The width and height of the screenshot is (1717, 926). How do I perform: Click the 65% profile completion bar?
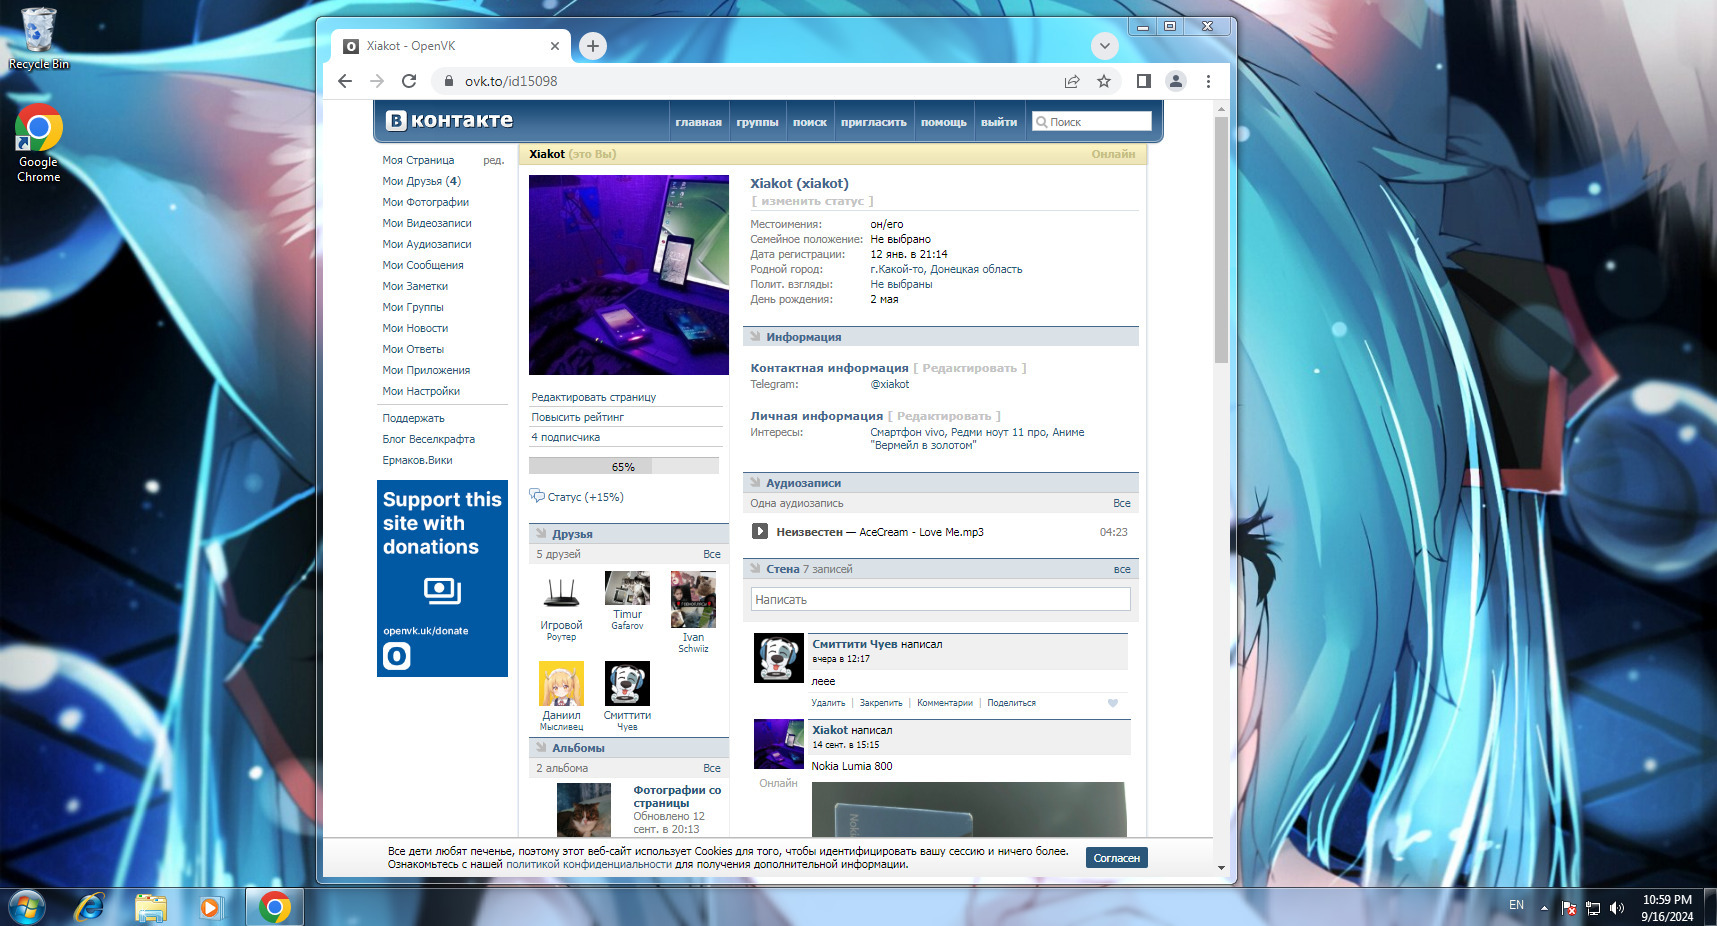click(x=623, y=466)
